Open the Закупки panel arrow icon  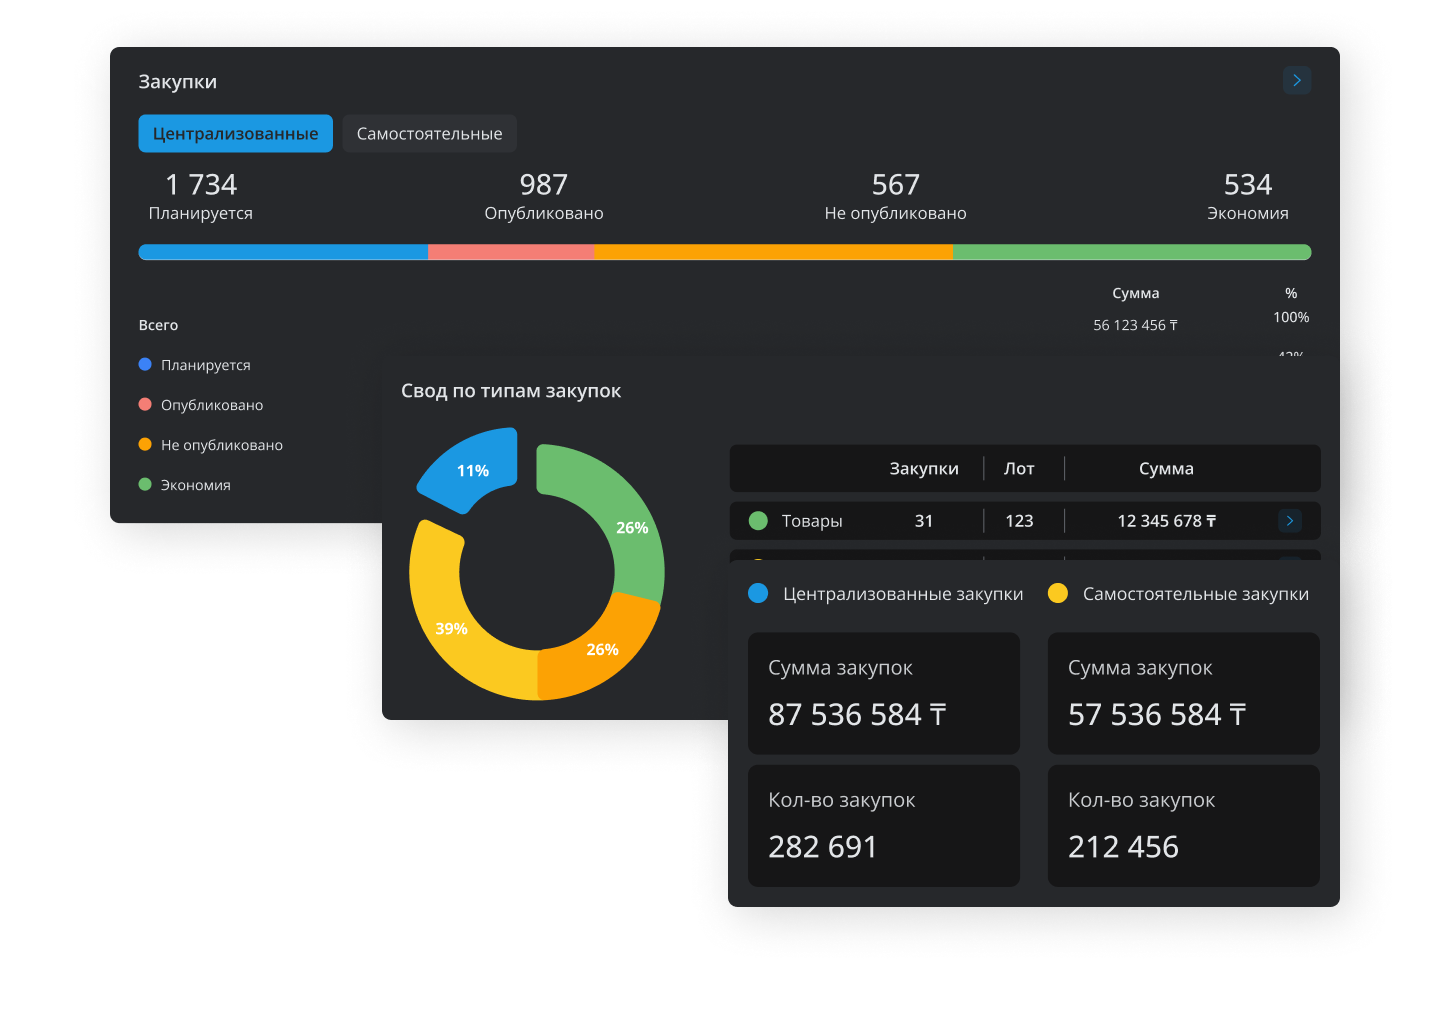click(x=1296, y=80)
